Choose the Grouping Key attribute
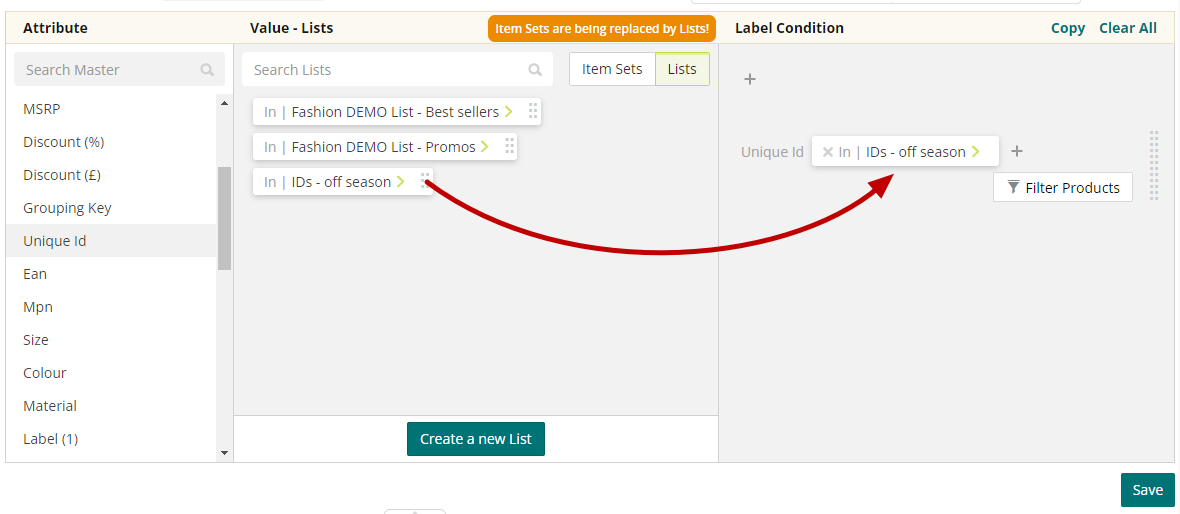1180x514 pixels. (x=67, y=208)
